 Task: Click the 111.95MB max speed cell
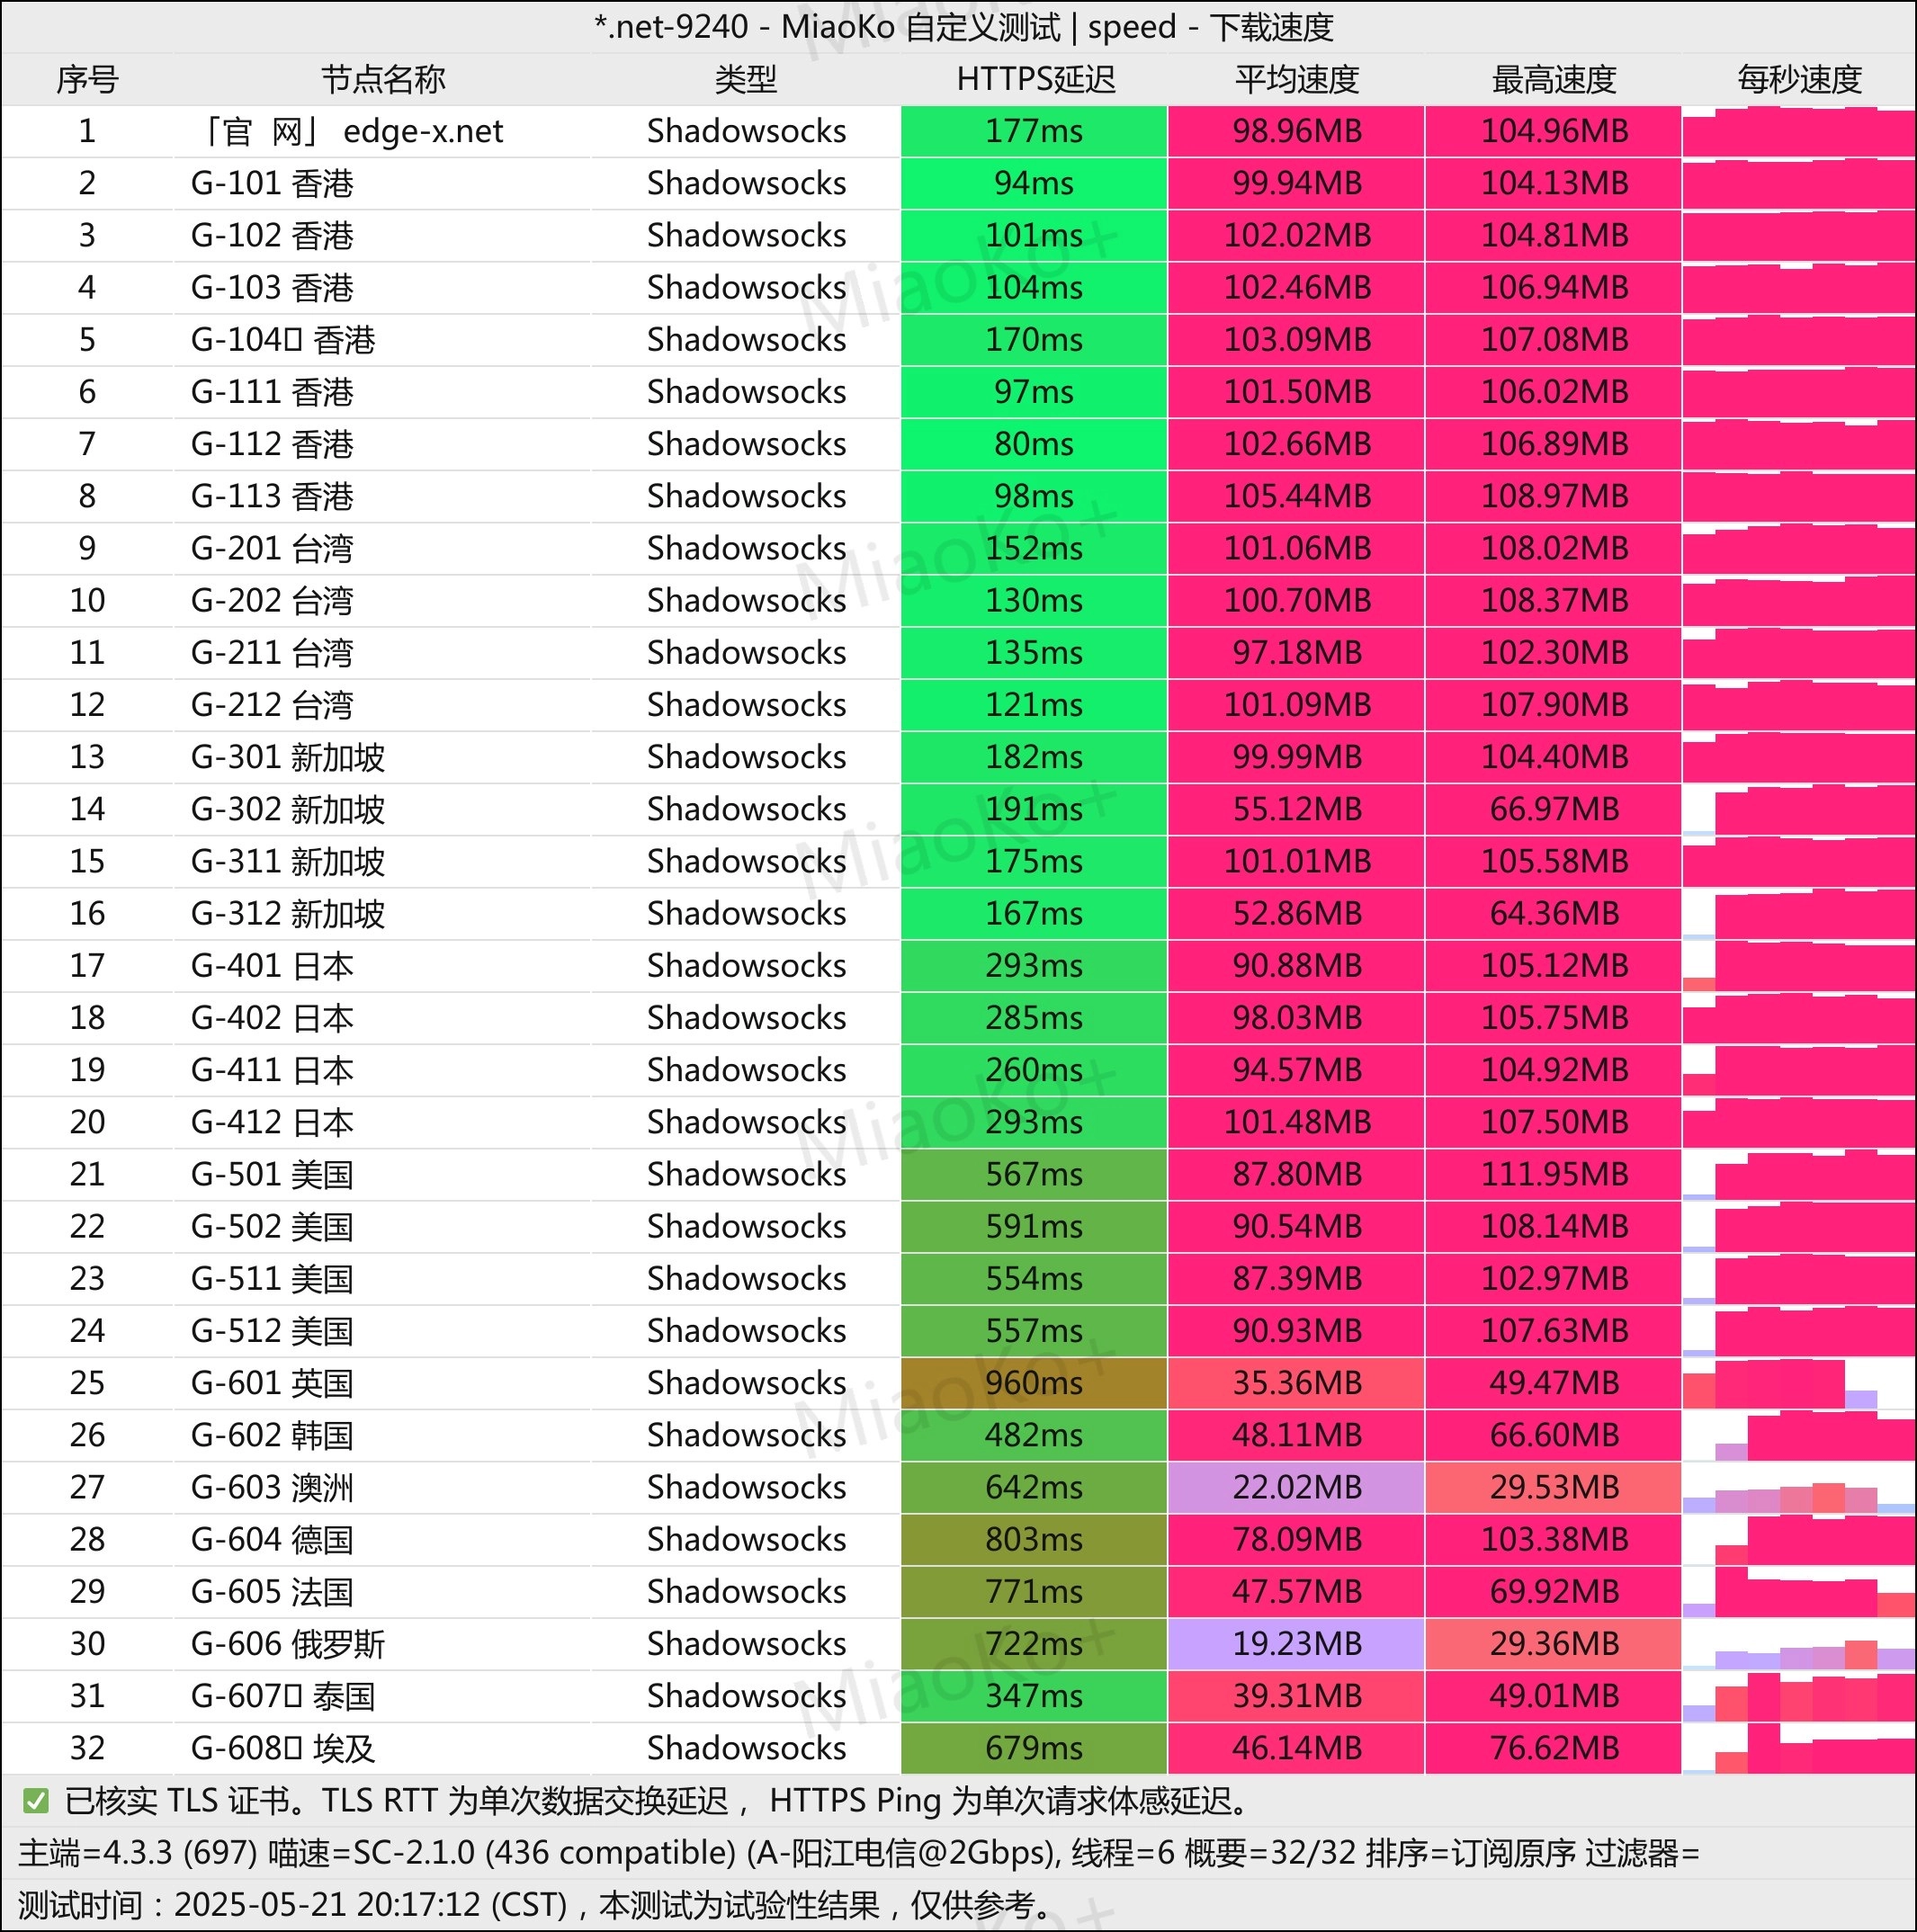coord(1554,1174)
